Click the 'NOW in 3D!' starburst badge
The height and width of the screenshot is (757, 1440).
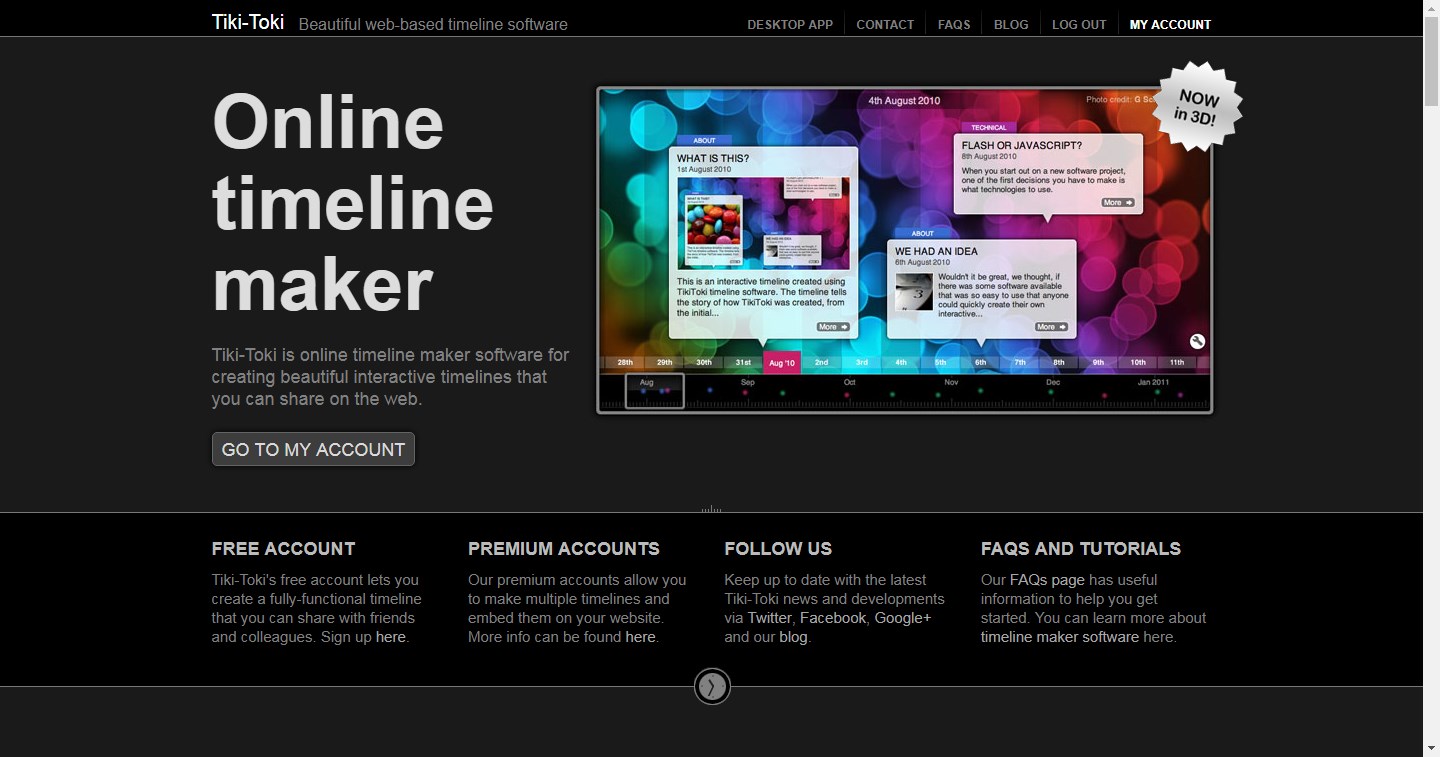(x=1197, y=107)
